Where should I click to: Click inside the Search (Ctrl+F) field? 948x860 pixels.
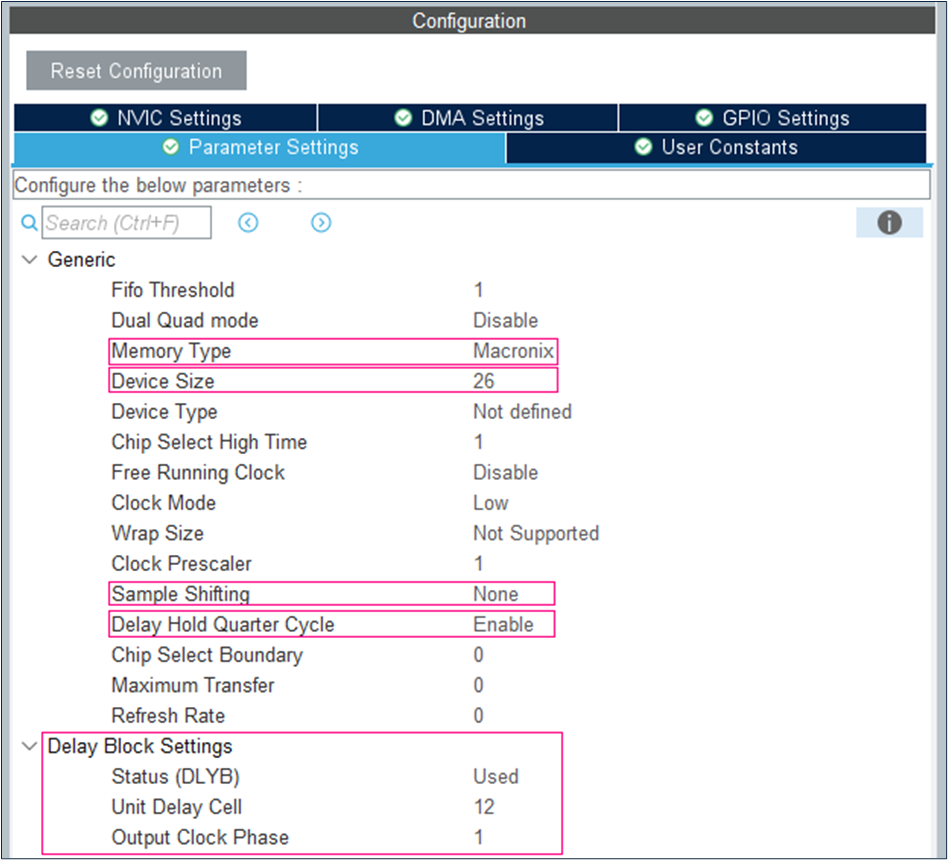tap(125, 222)
